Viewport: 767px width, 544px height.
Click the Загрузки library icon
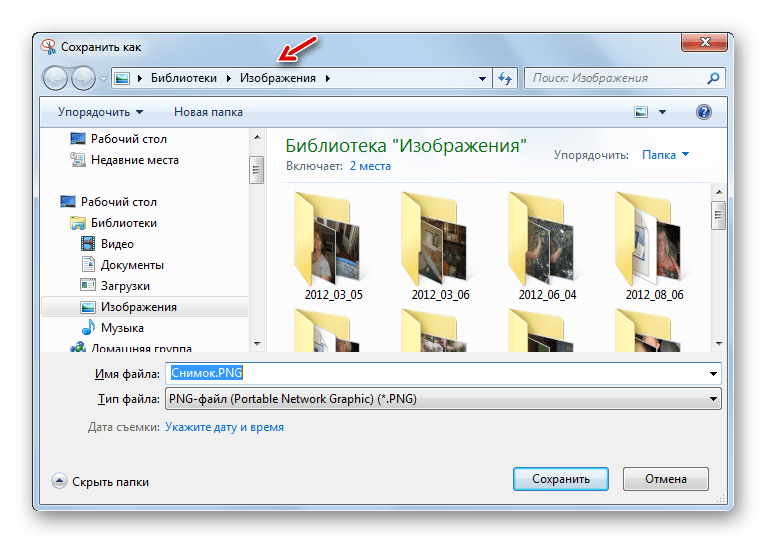pos(88,285)
